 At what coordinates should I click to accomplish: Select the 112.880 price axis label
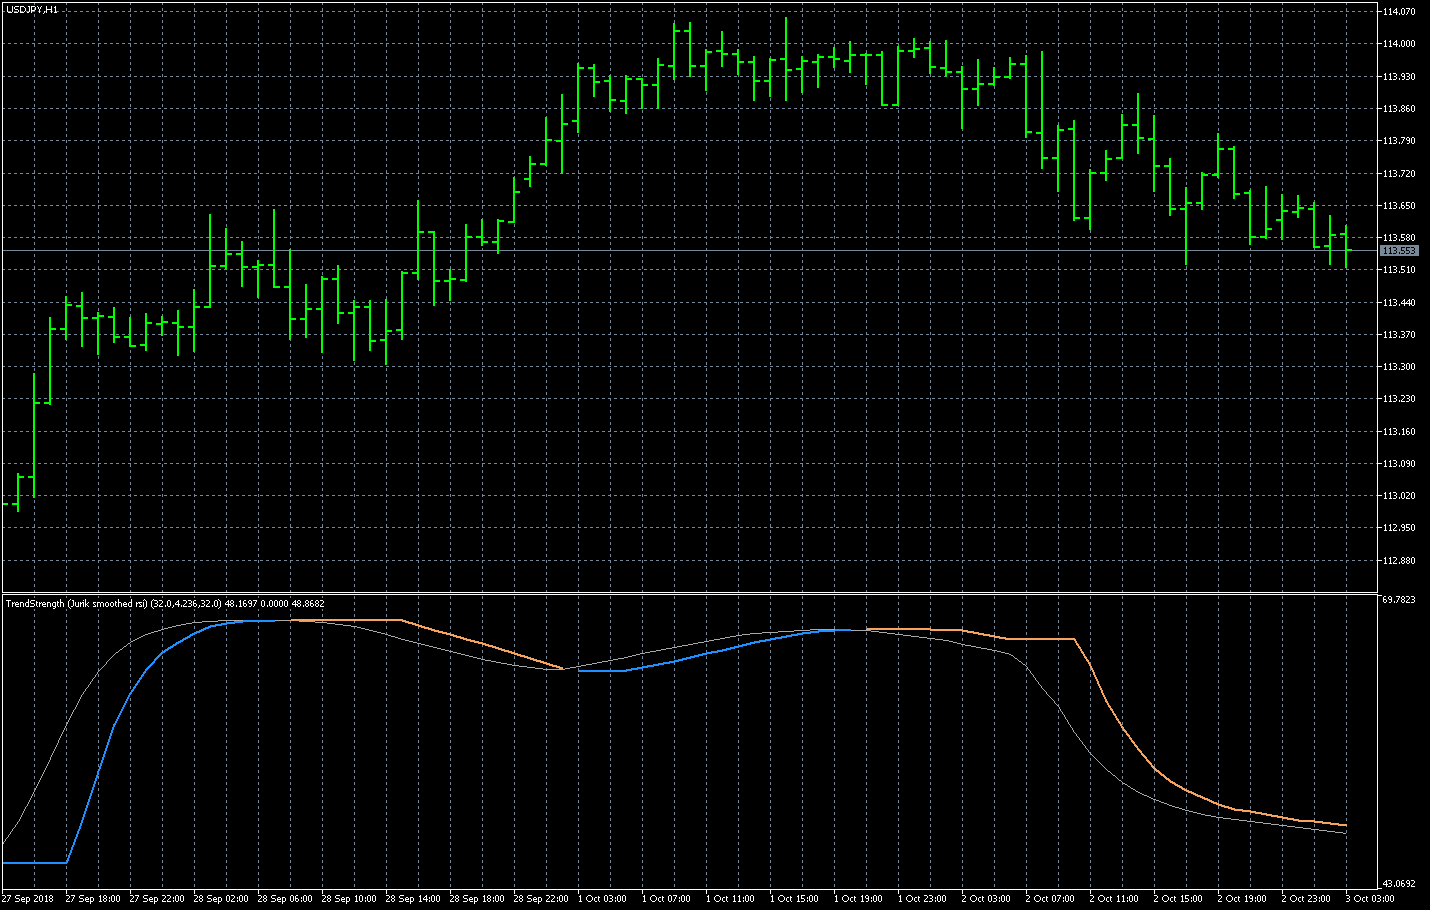coord(1398,561)
